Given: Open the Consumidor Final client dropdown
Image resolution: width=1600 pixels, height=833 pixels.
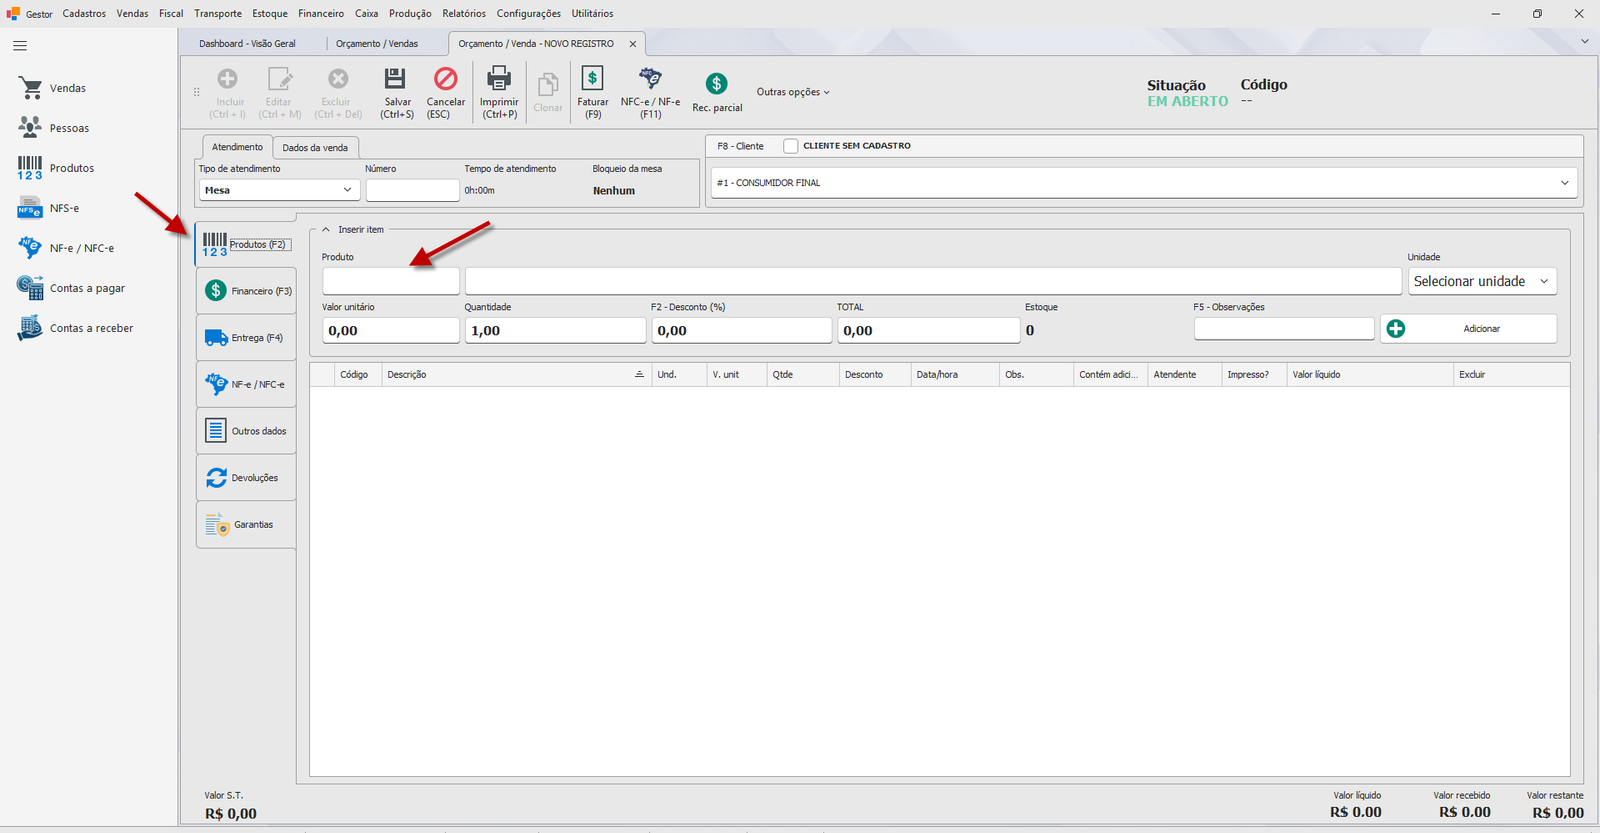Looking at the screenshot, I should pos(1144,183).
